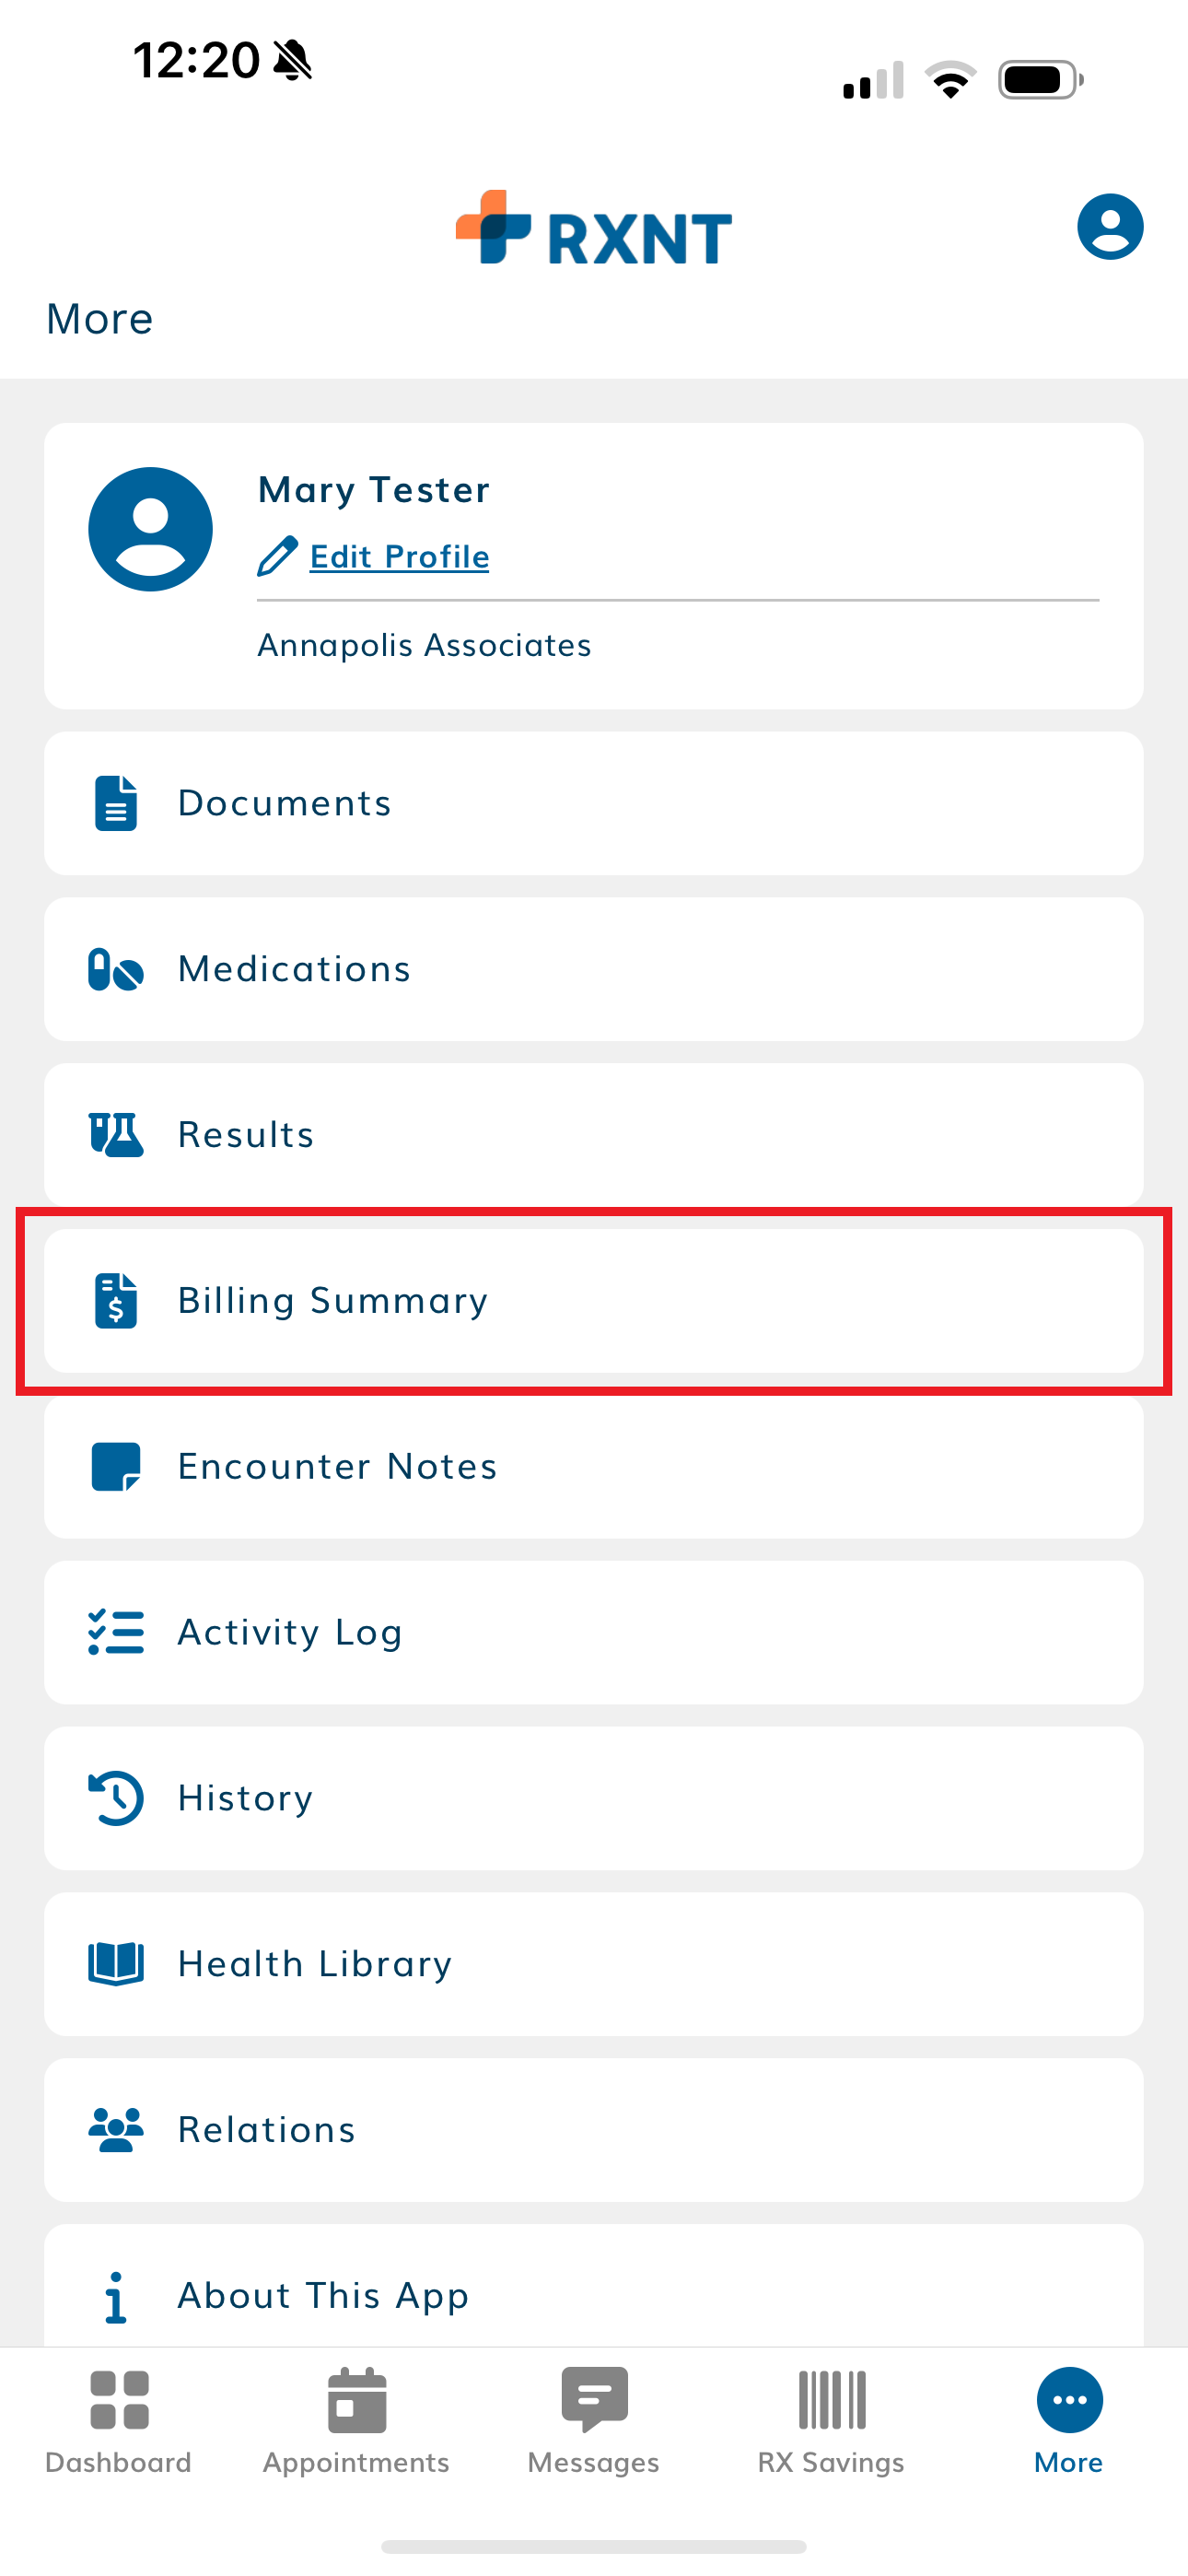The width and height of the screenshot is (1188, 2576).
Task: Open About This App
Action: (x=323, y=2295)
